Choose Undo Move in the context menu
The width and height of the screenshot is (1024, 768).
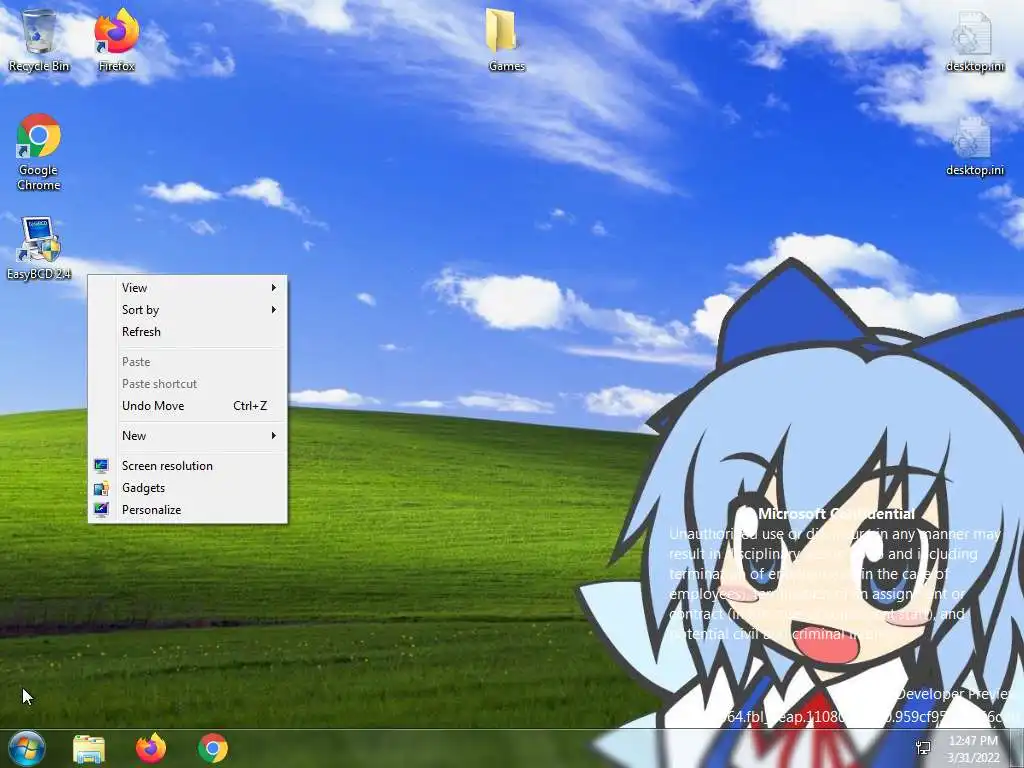(x=187, y=406)
